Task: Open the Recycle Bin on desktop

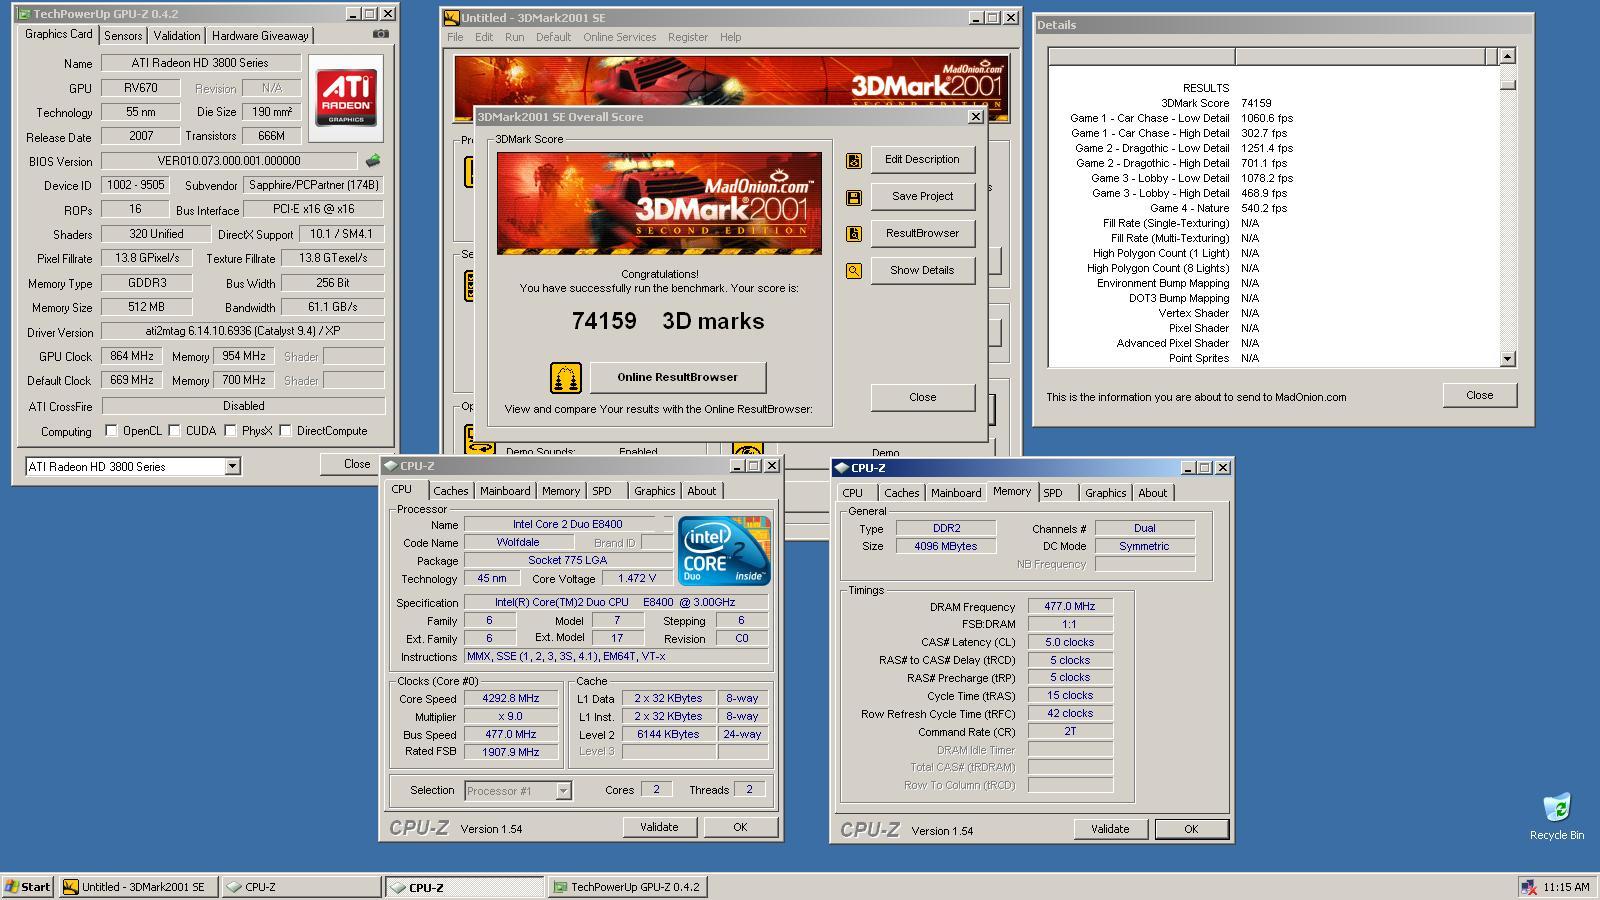Action: pos(1556,816)
